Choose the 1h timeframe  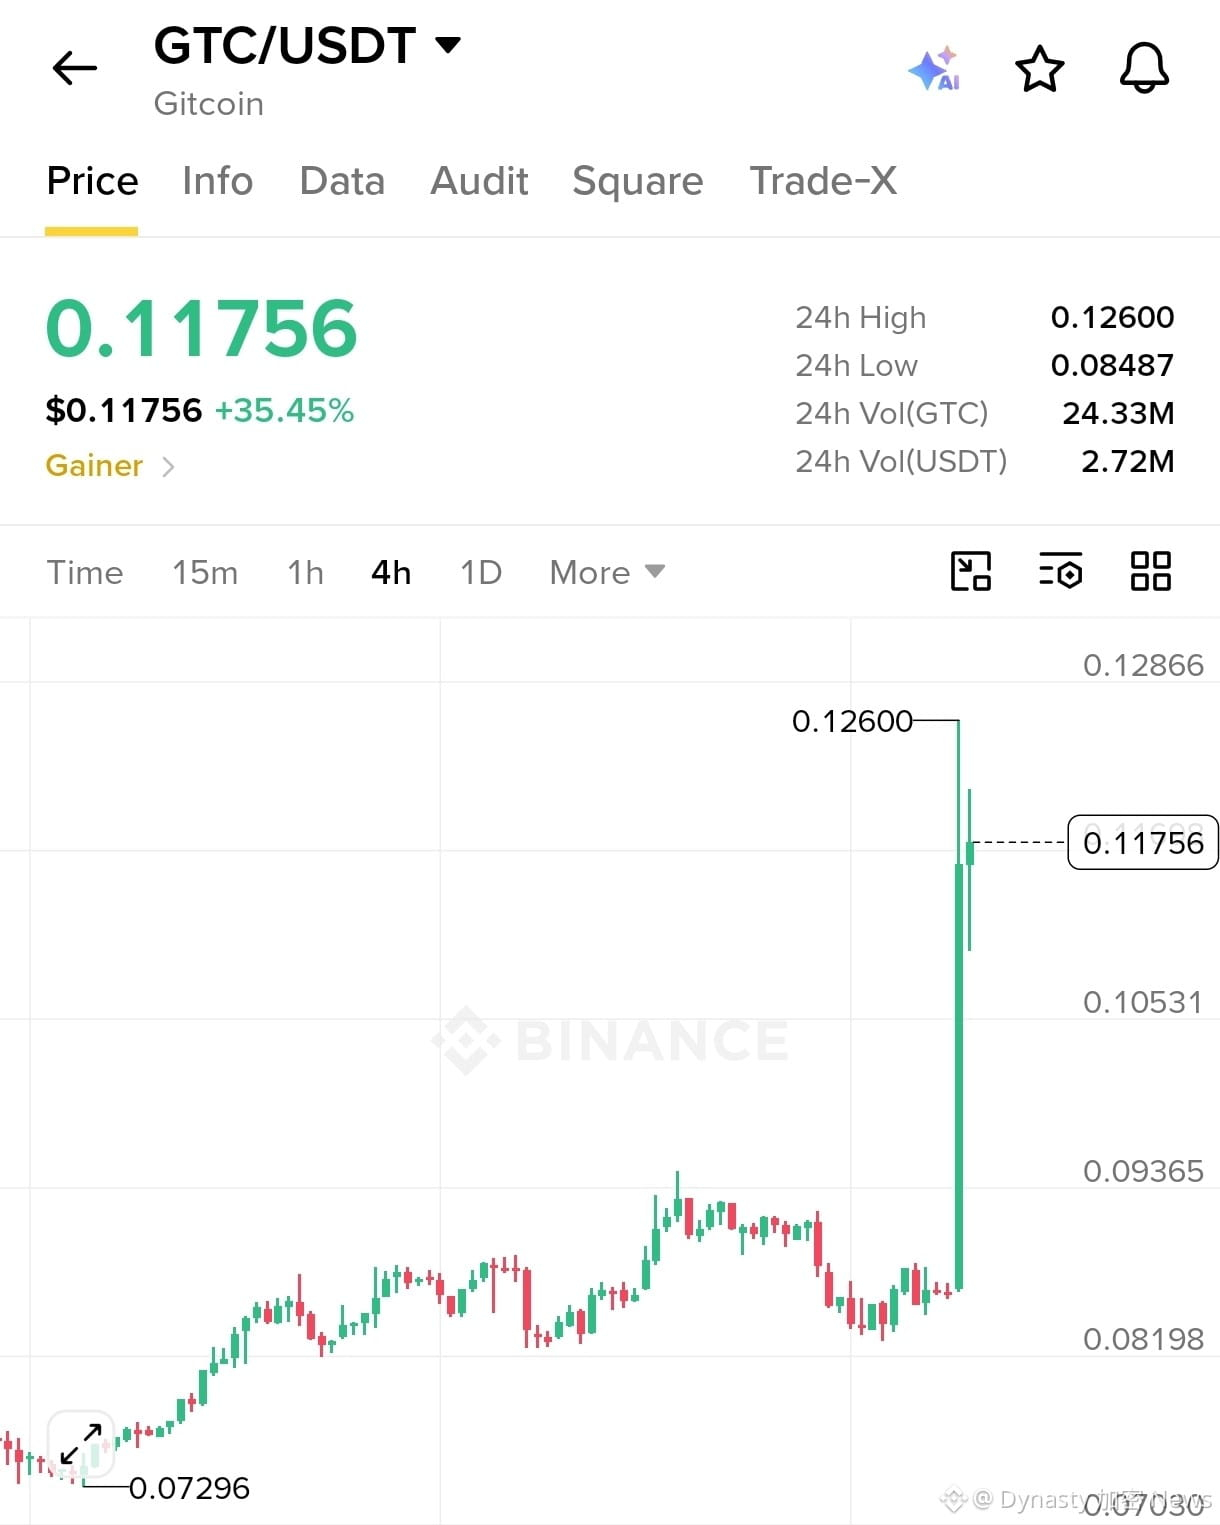305,572
